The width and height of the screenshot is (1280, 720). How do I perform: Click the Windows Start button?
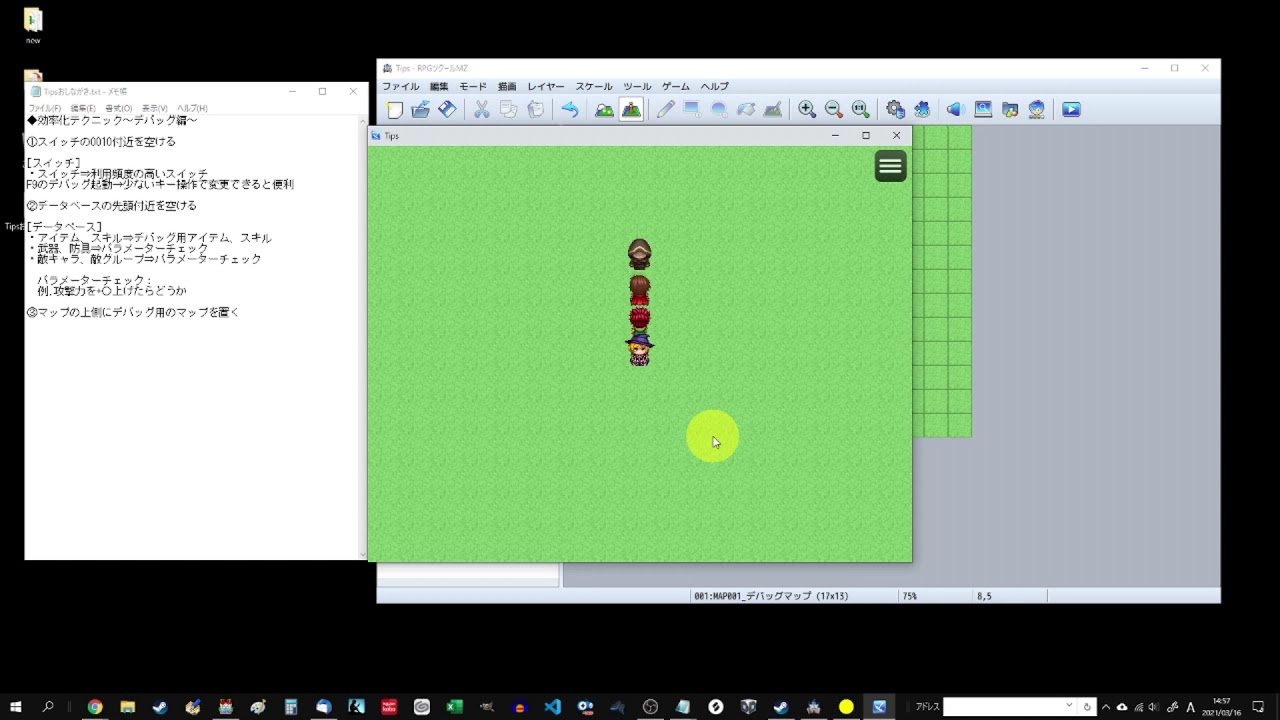[x=16, y=707]
